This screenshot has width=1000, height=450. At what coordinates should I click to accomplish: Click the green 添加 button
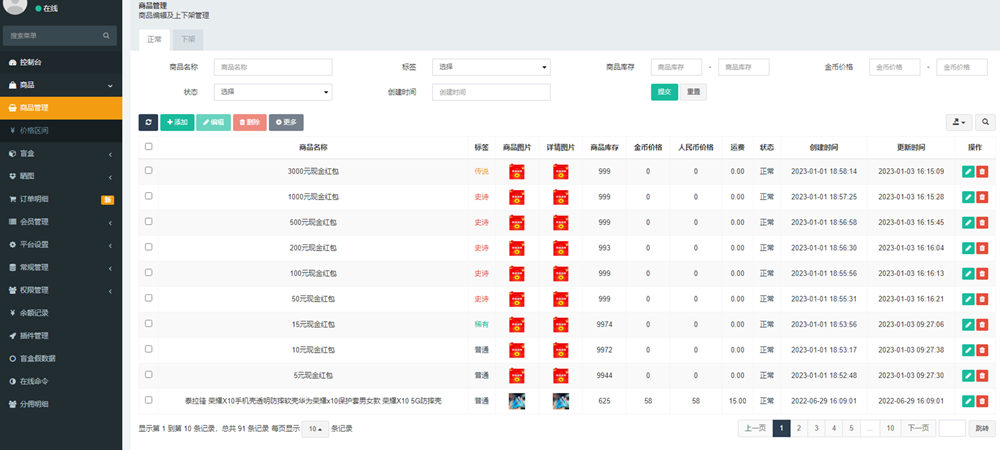177,122
